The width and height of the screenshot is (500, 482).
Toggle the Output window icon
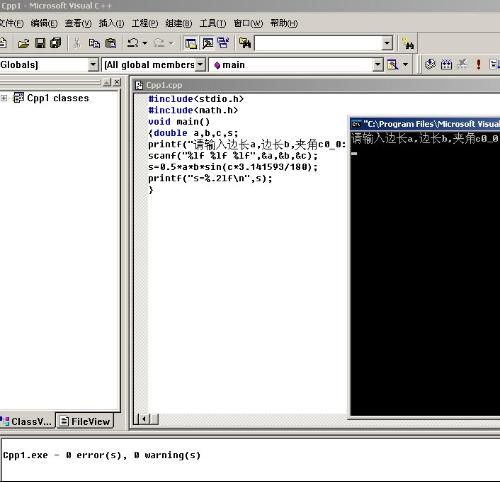pyautogui.click(x=208, y=43)
